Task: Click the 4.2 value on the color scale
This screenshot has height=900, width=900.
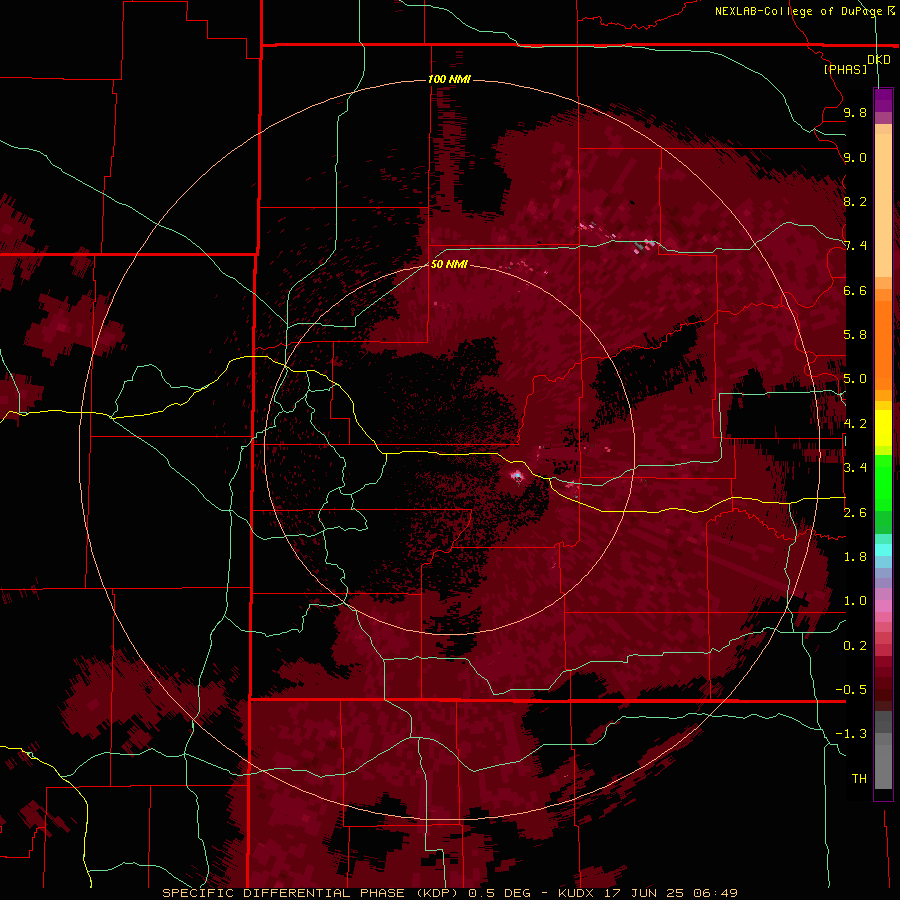Action: coord(855,424)
